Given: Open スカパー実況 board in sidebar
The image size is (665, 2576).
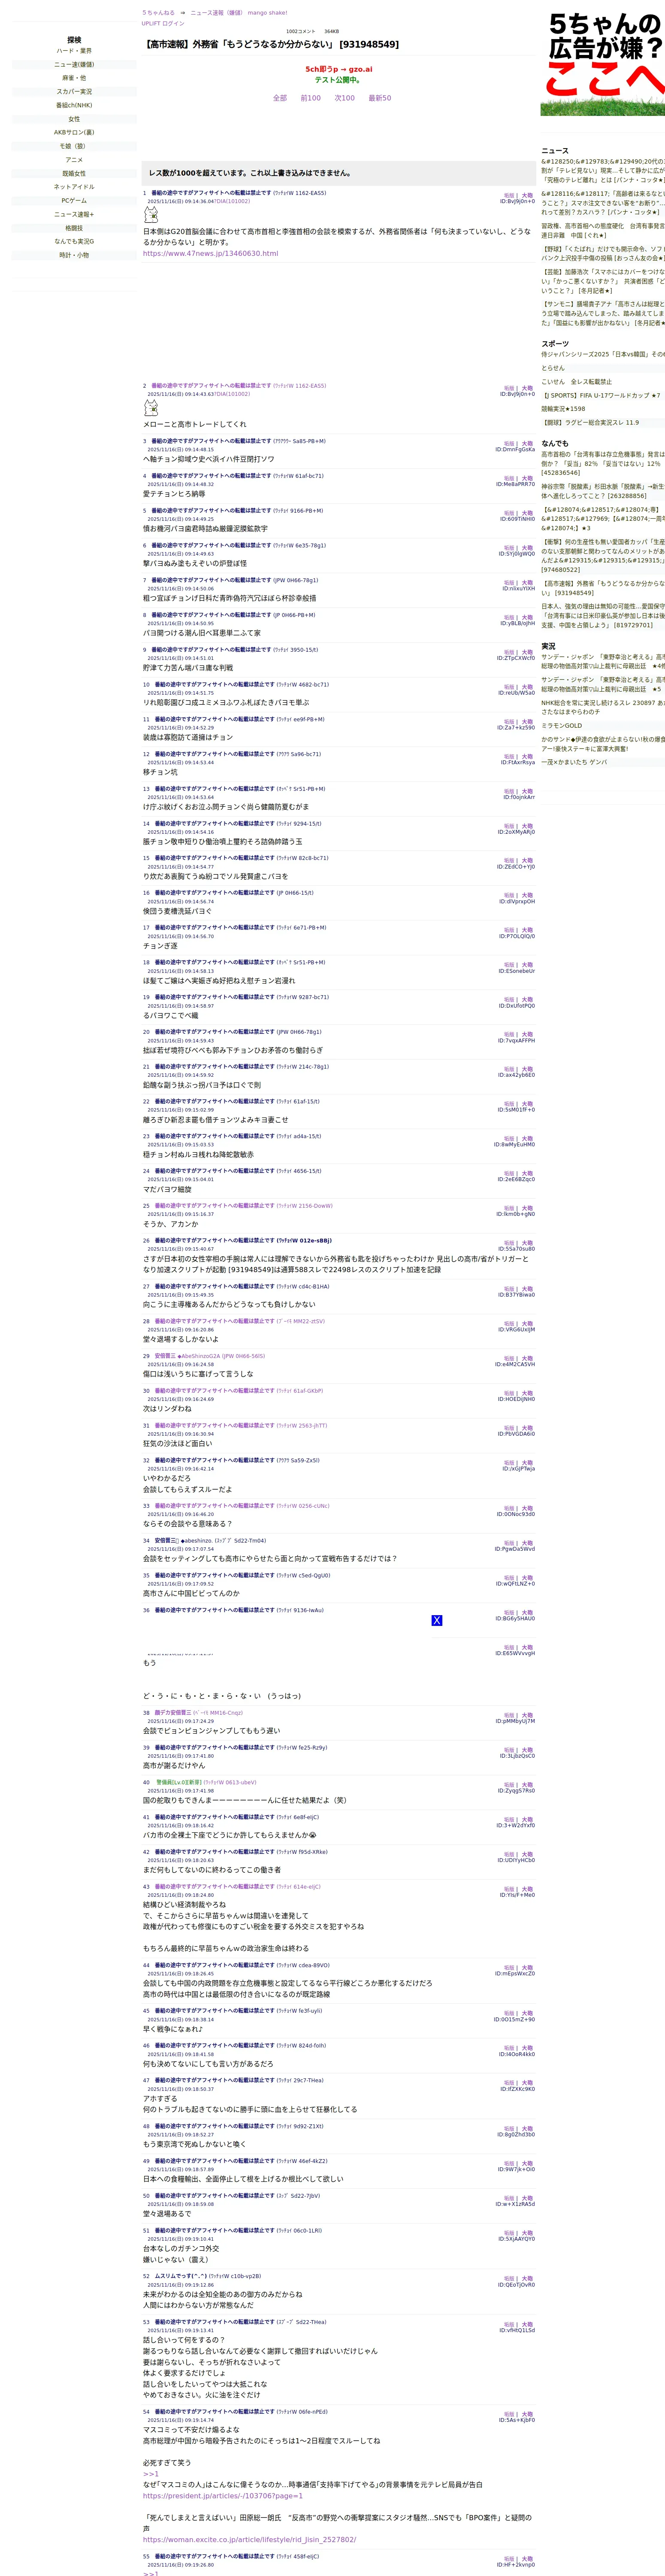Looking at the screenshot, I should [x=74, y=92].
